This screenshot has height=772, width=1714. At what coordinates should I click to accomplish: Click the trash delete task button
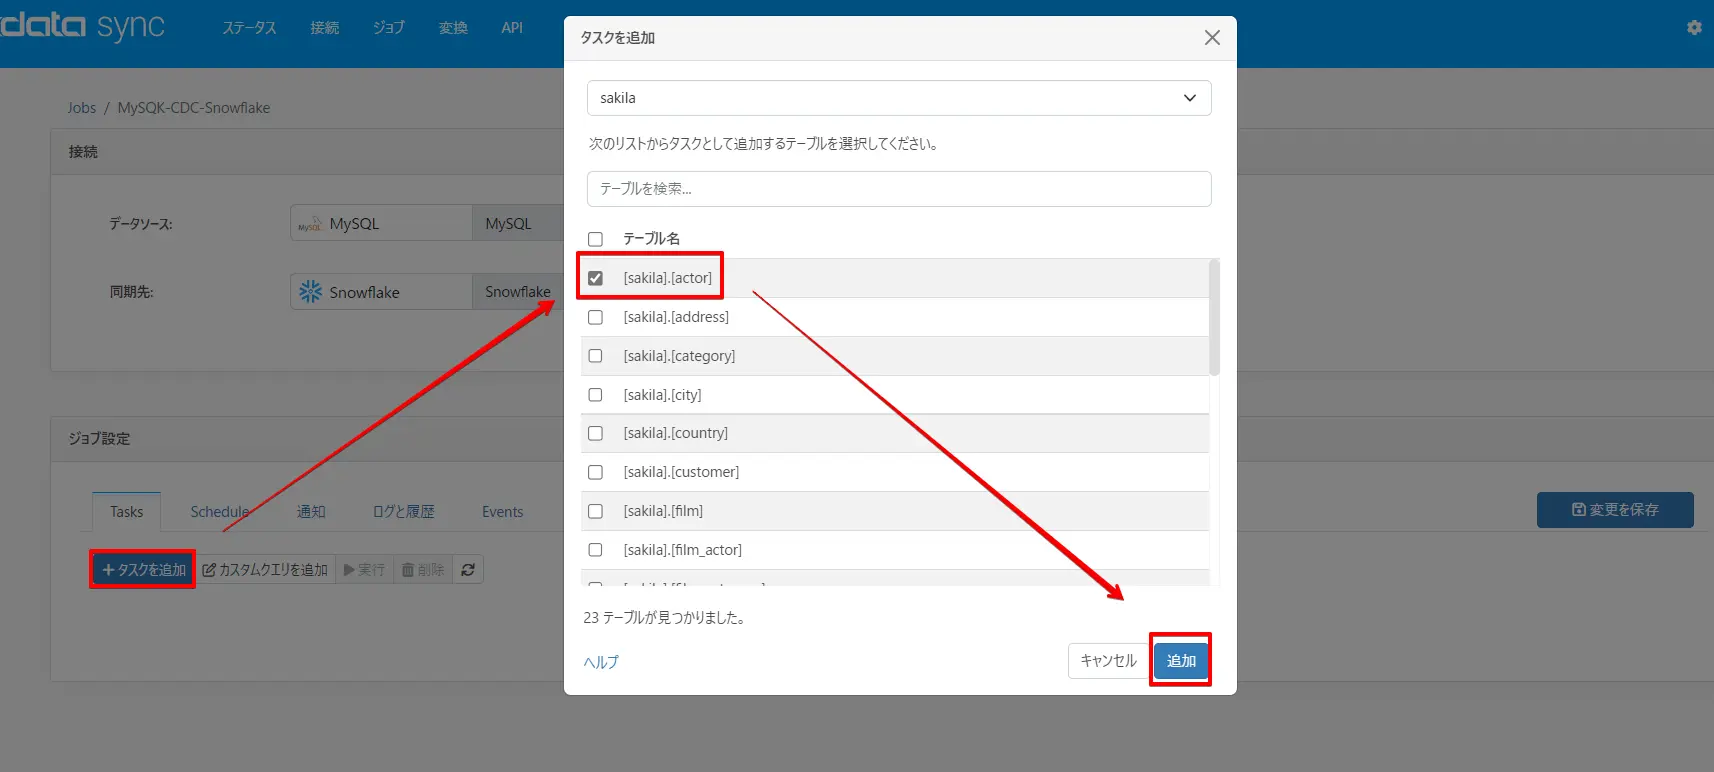point(423,570)
